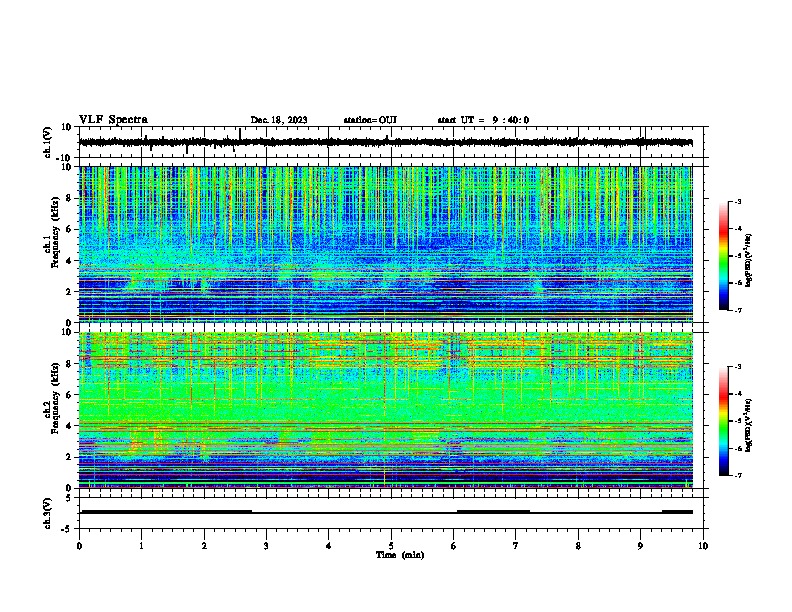Click the ch.1 color scale unit label

749,260
